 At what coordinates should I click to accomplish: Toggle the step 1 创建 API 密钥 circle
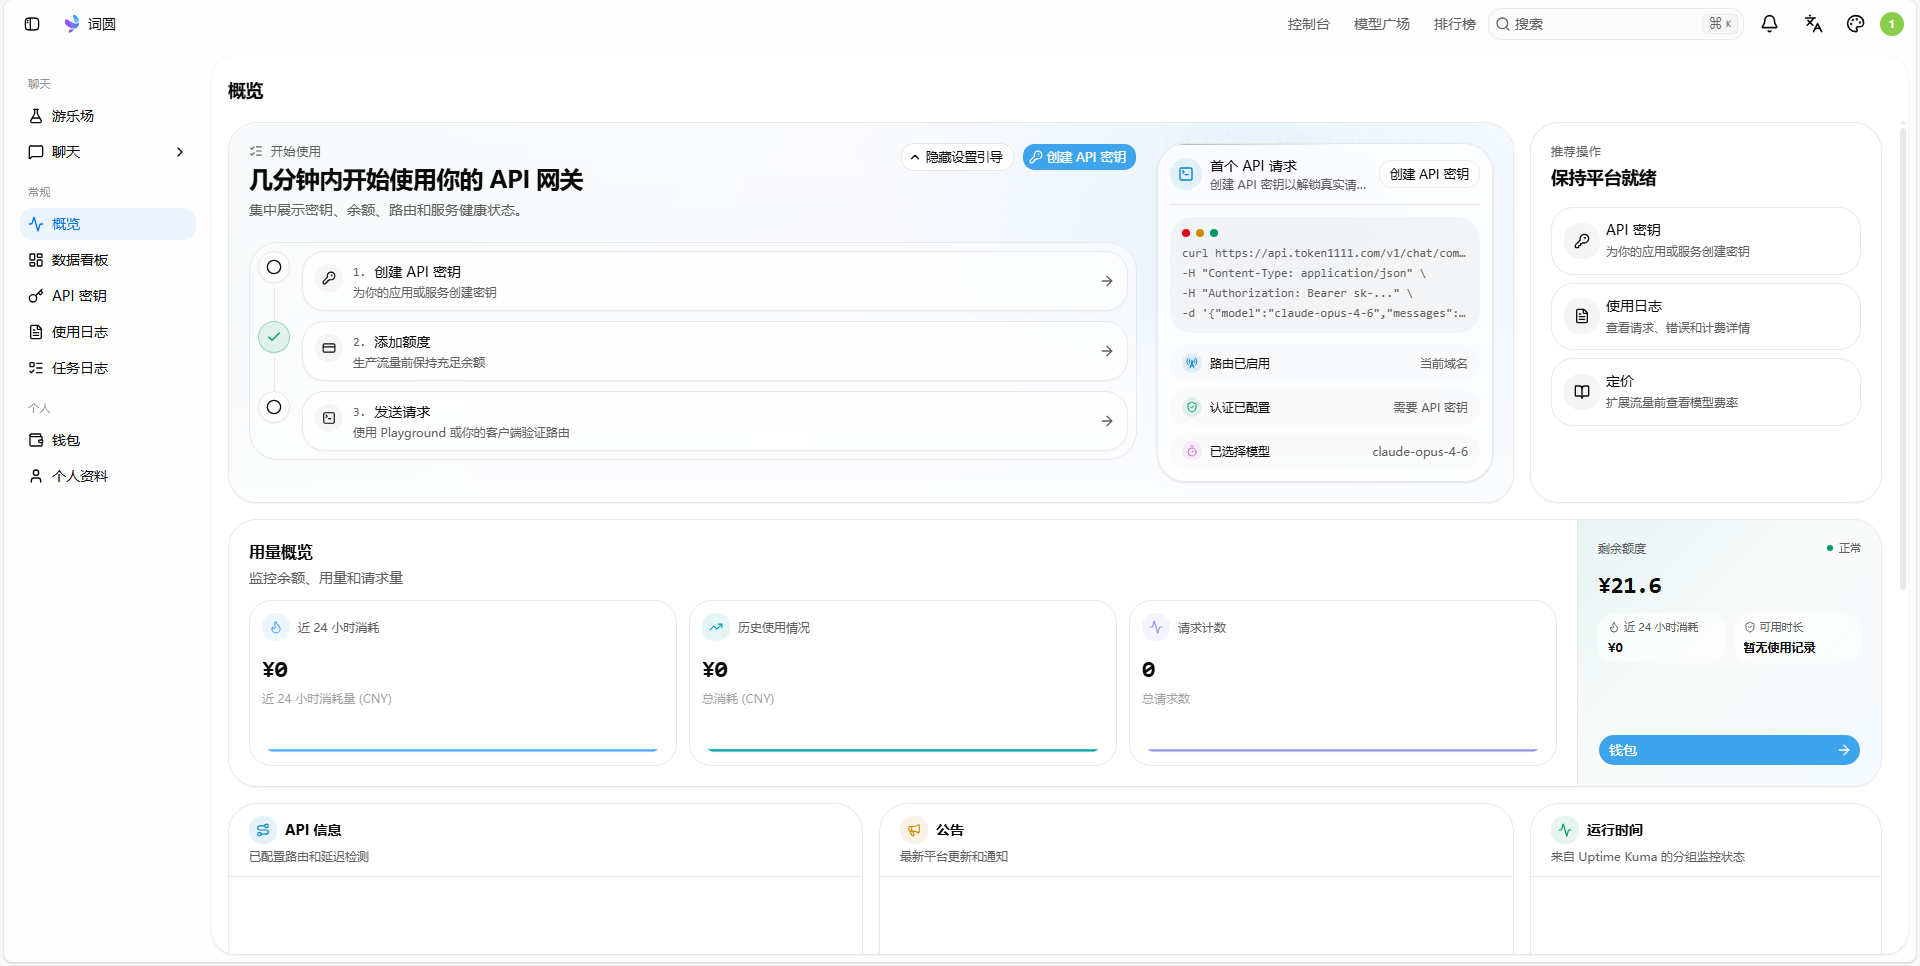(x=274, y=267)
